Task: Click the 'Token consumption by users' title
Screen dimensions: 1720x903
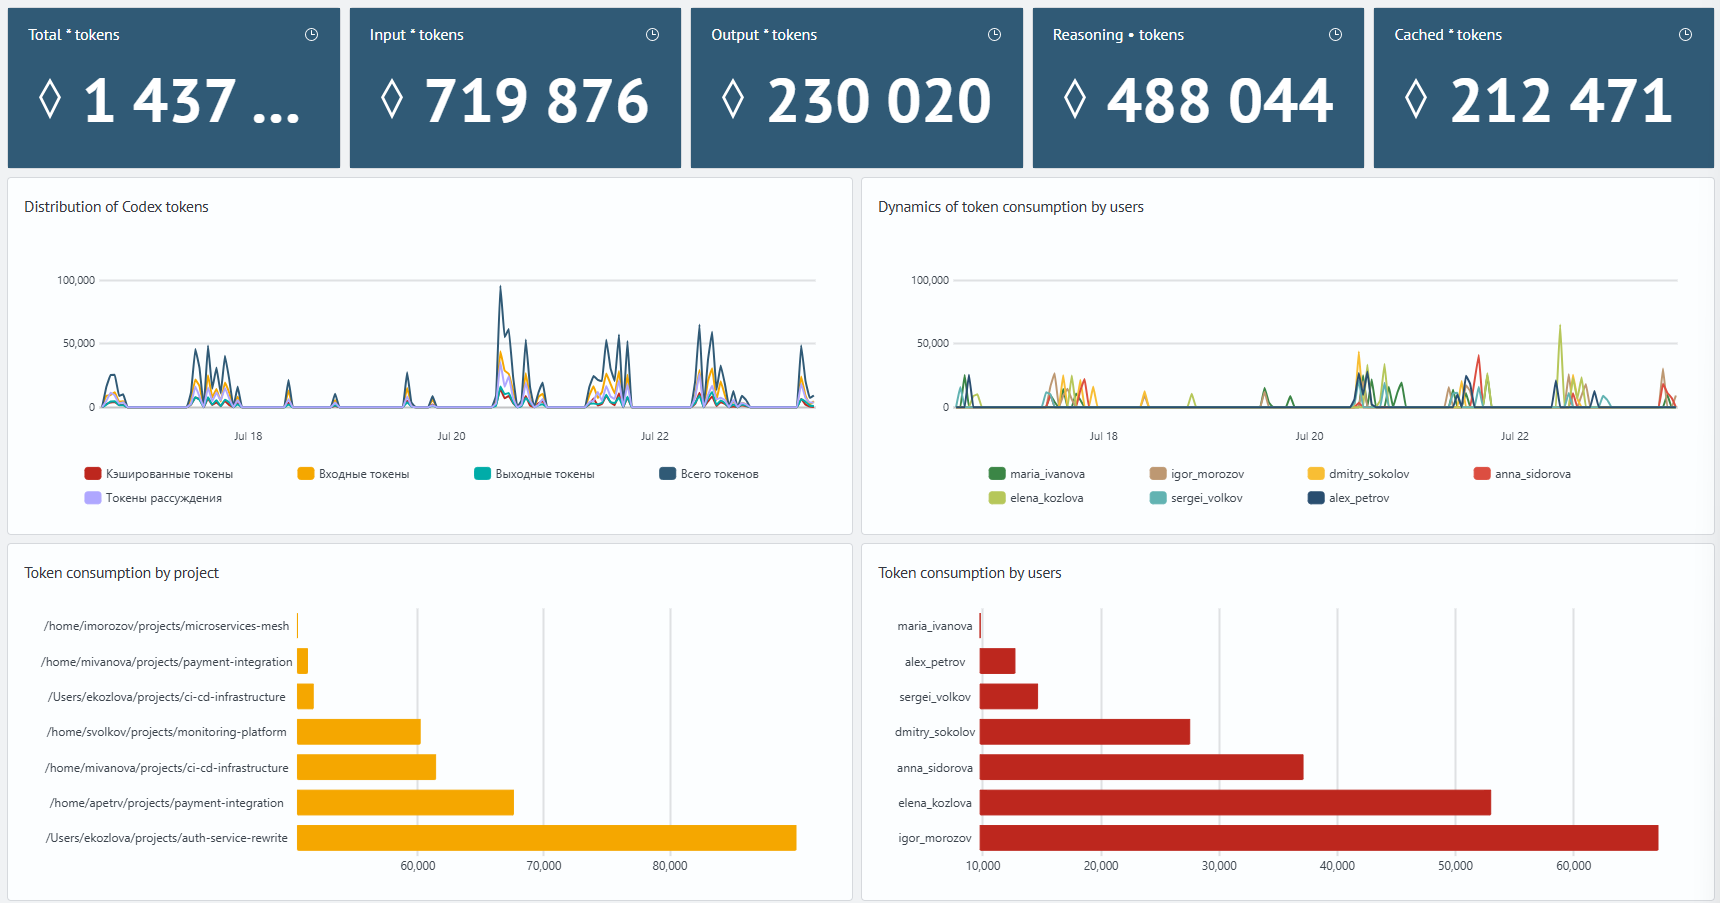Action: click(x=970, y=573)
